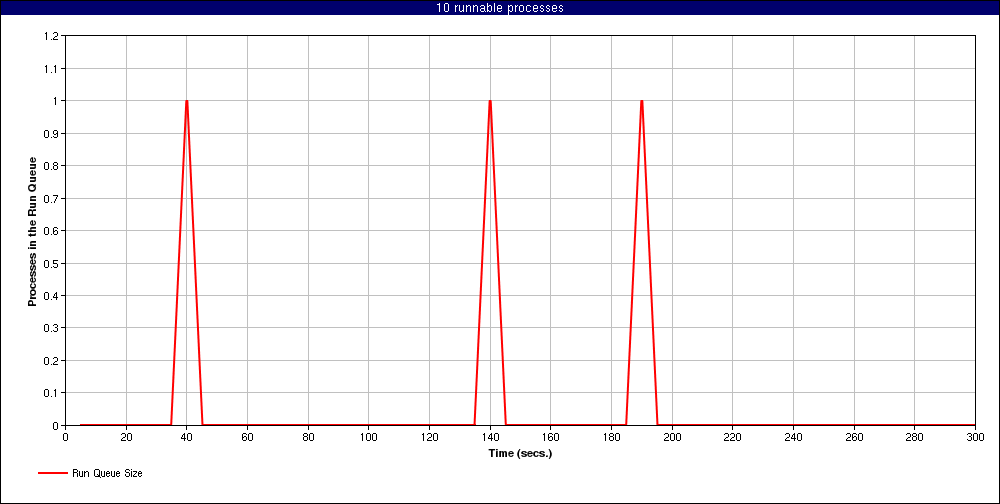
Task: Click the spike peak near 190 seconds
Action: pos(642,101)
